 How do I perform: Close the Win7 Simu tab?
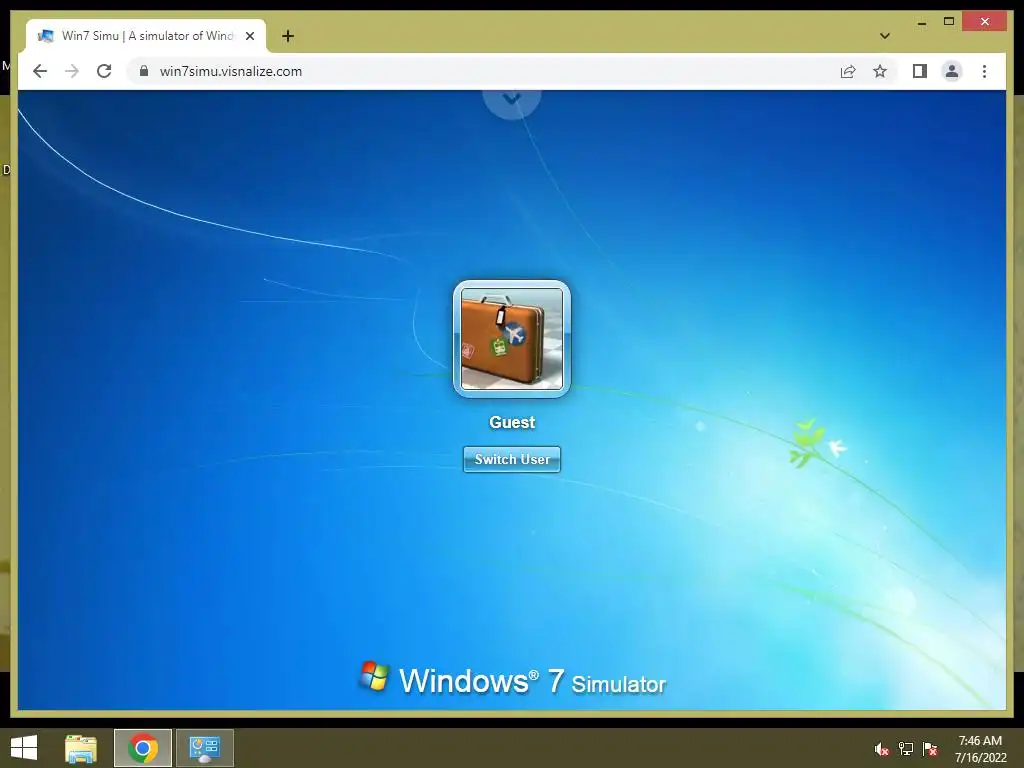pos(249,36)
